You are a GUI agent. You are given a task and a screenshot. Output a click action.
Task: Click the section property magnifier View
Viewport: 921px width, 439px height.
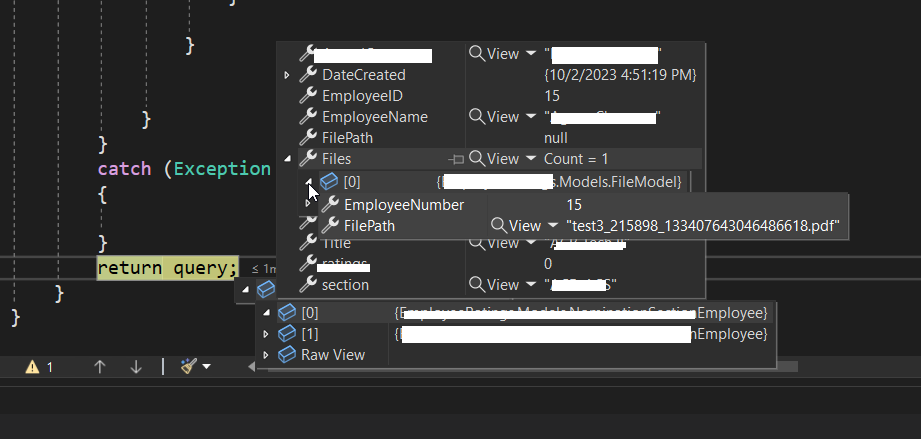pos(494,285)
